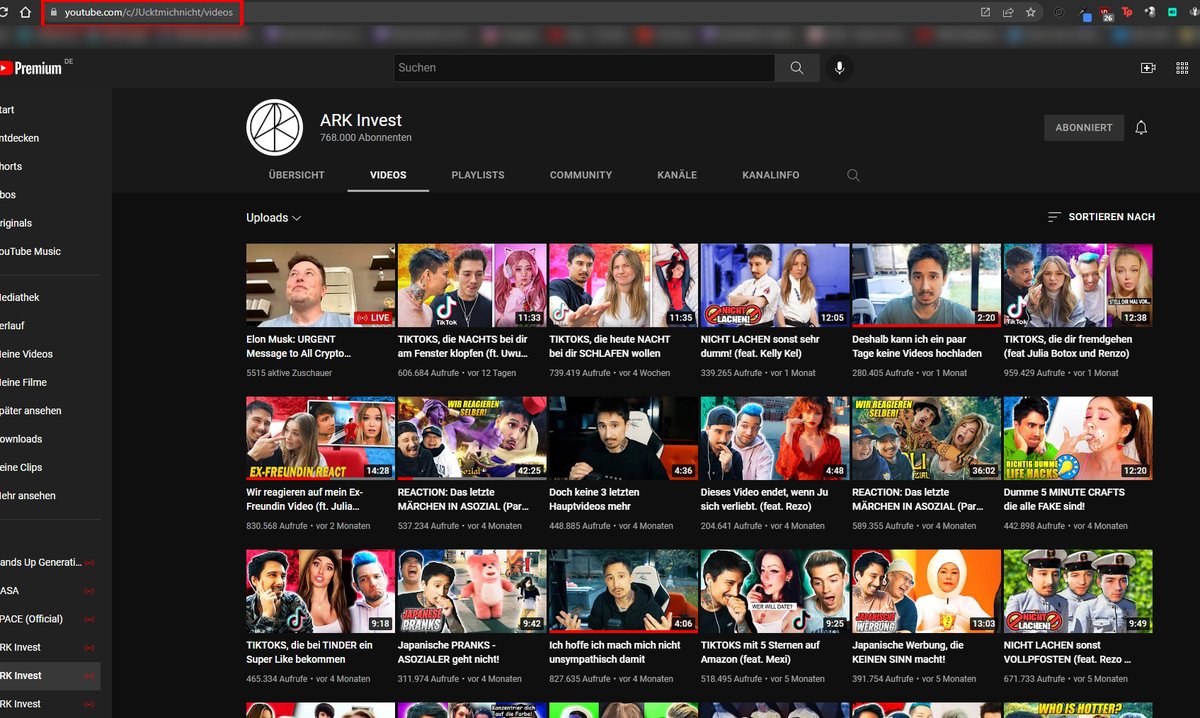Click the red Tp extension icon

click(x=1127, y=12)
